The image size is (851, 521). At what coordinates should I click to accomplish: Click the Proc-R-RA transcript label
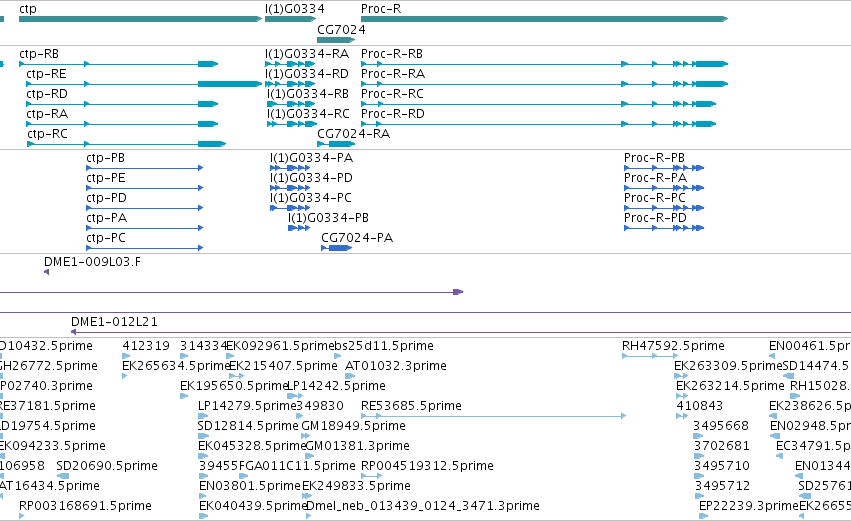pyautogui.click(x=393, y=74)
